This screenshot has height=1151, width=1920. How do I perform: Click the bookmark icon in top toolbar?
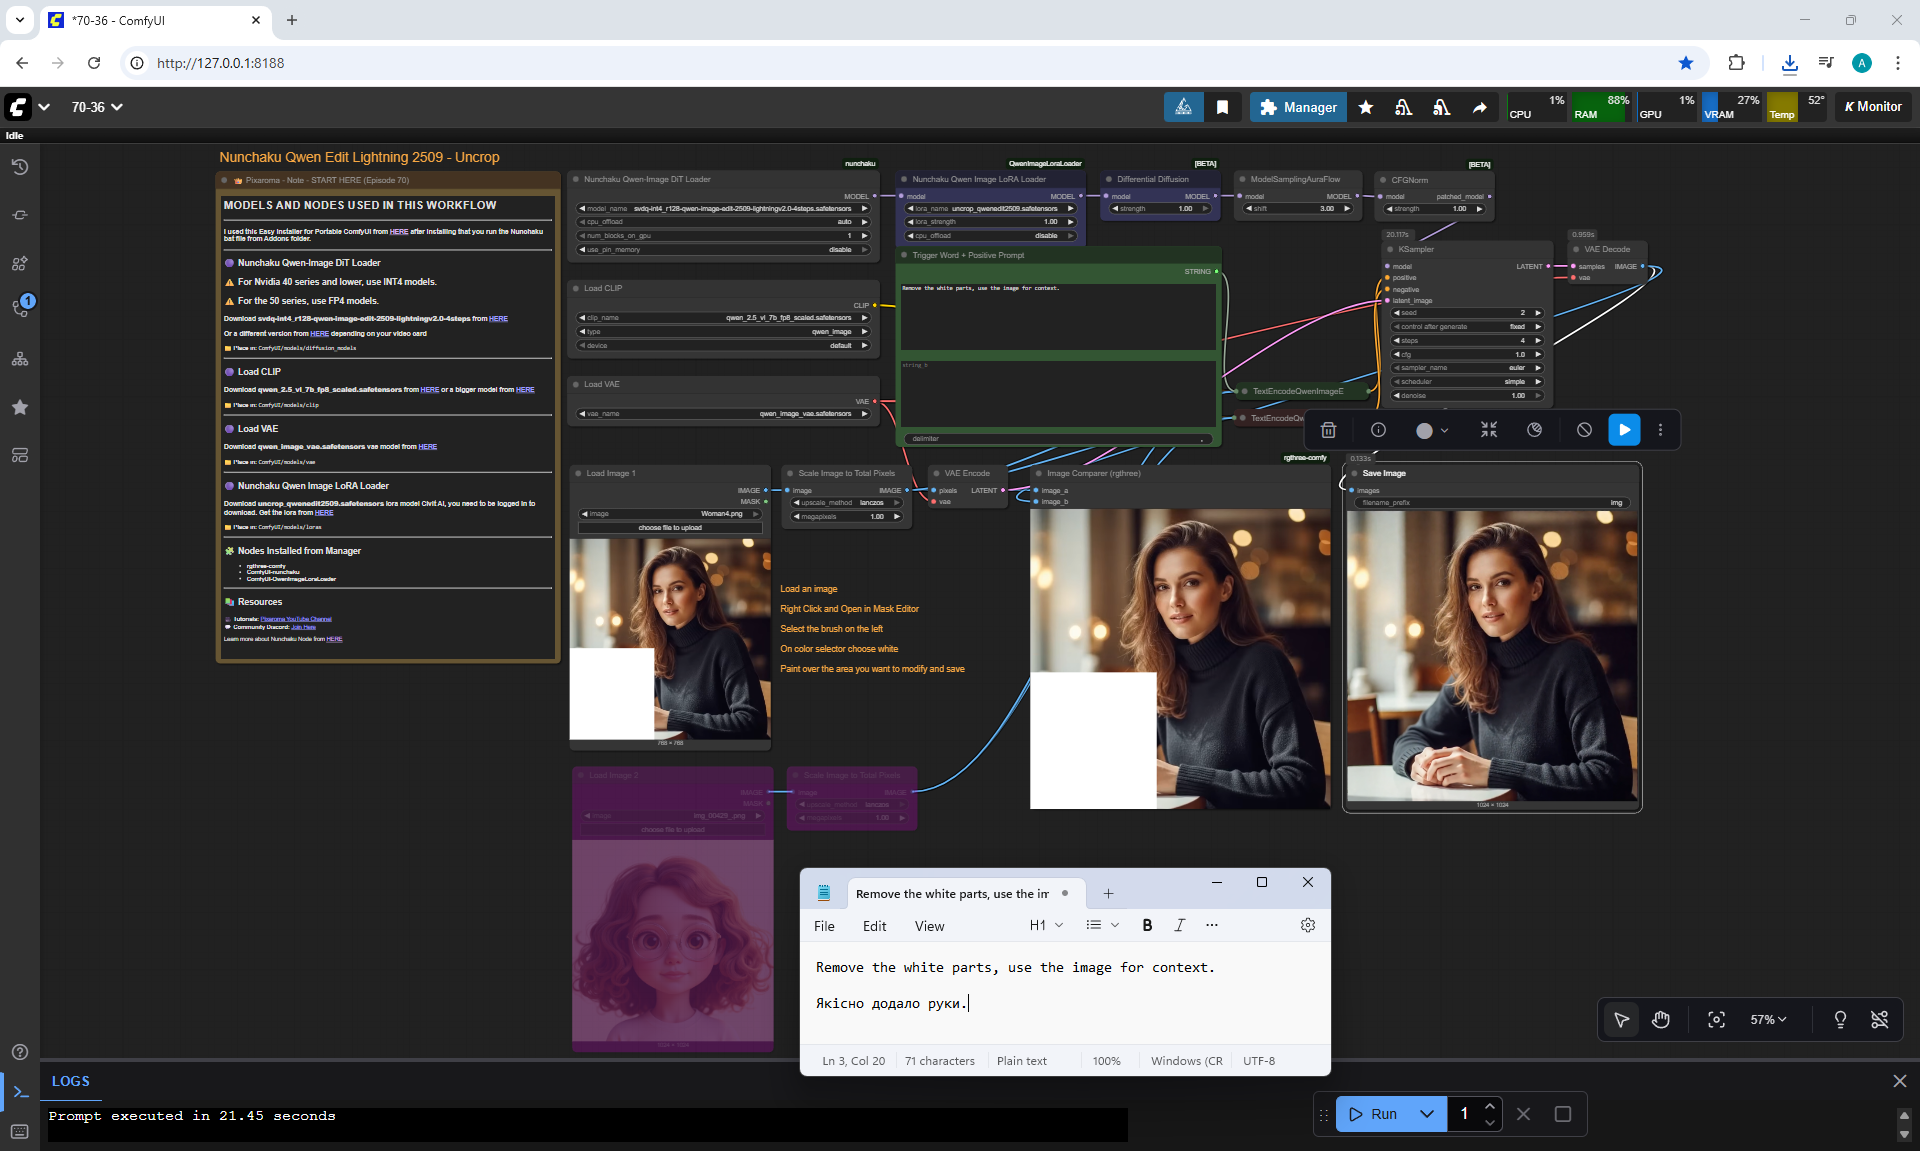point(1222,107)
